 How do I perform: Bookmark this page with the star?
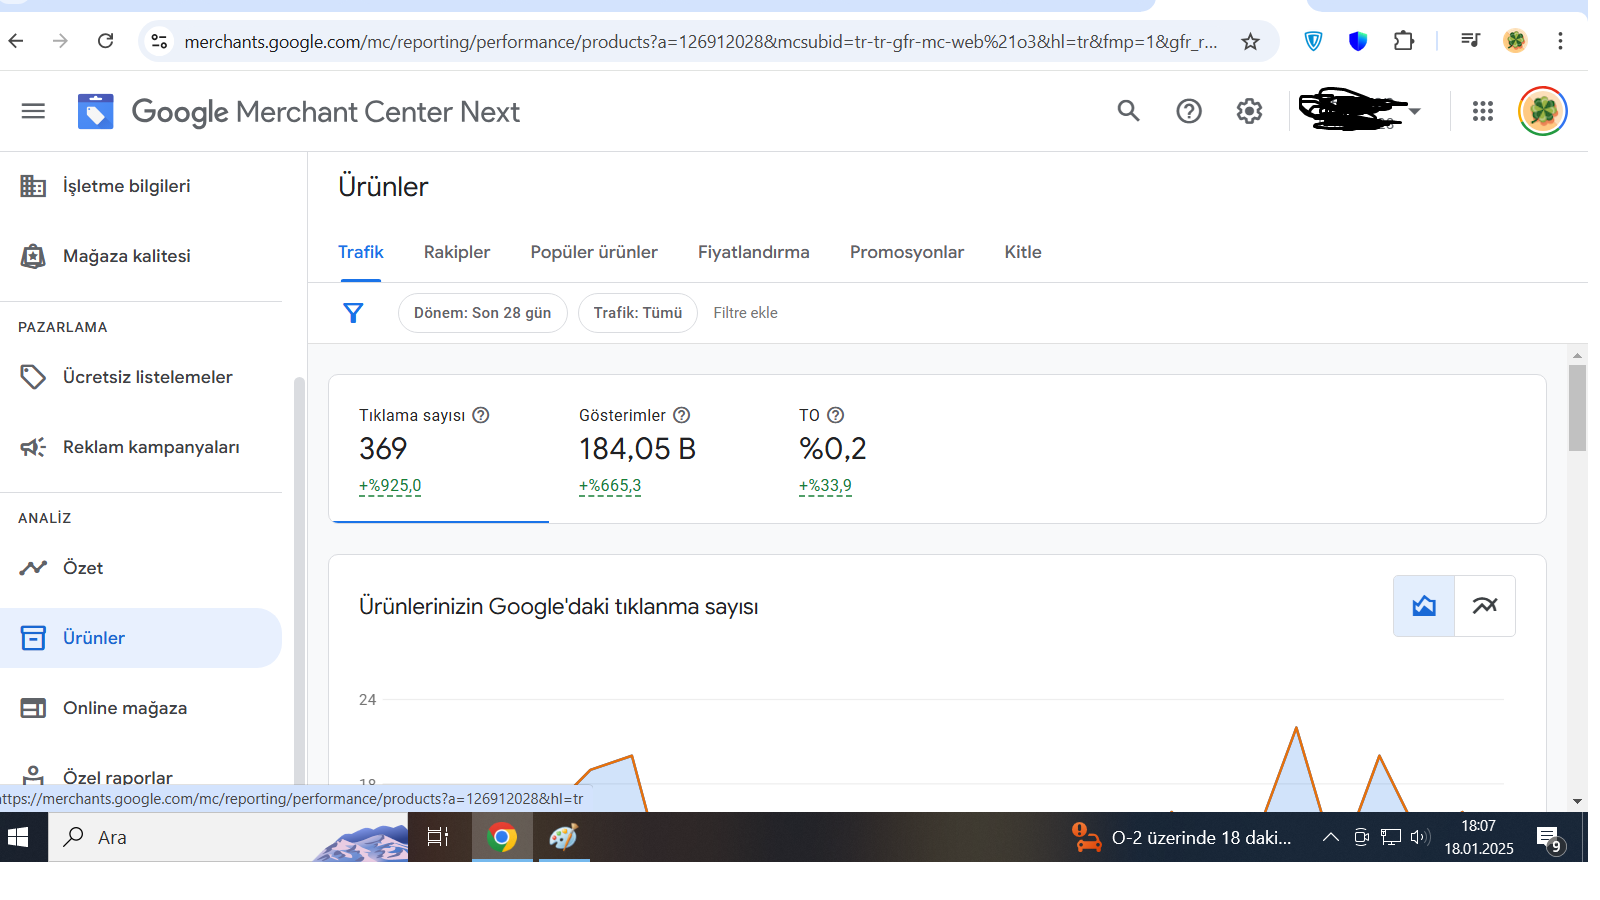[x=1250, y=41]
